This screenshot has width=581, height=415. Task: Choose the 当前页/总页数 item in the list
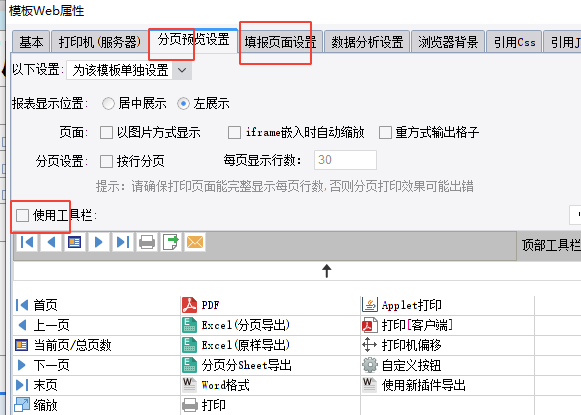63,345
